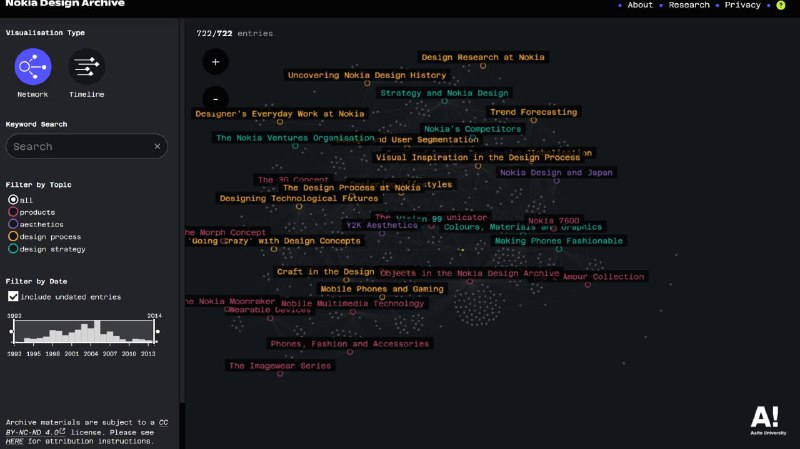Image resolution: width=800 pixels, height=449 pixels.
Task: Select Nokia Design and Japan label
Action: [556, 172]
